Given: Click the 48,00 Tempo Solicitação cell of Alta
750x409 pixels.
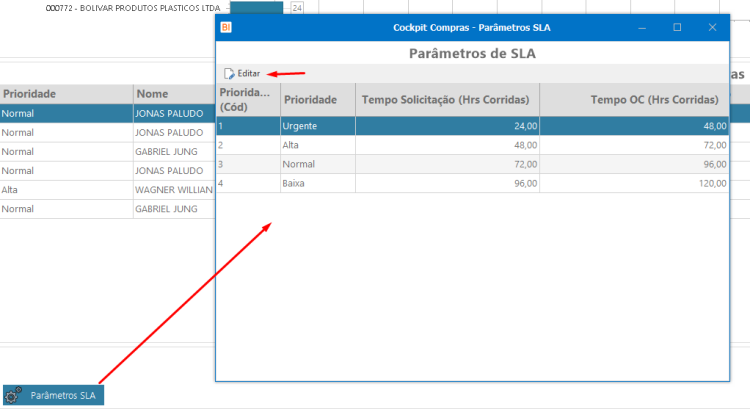Looking at the screenshot, I should coord(447,145).
